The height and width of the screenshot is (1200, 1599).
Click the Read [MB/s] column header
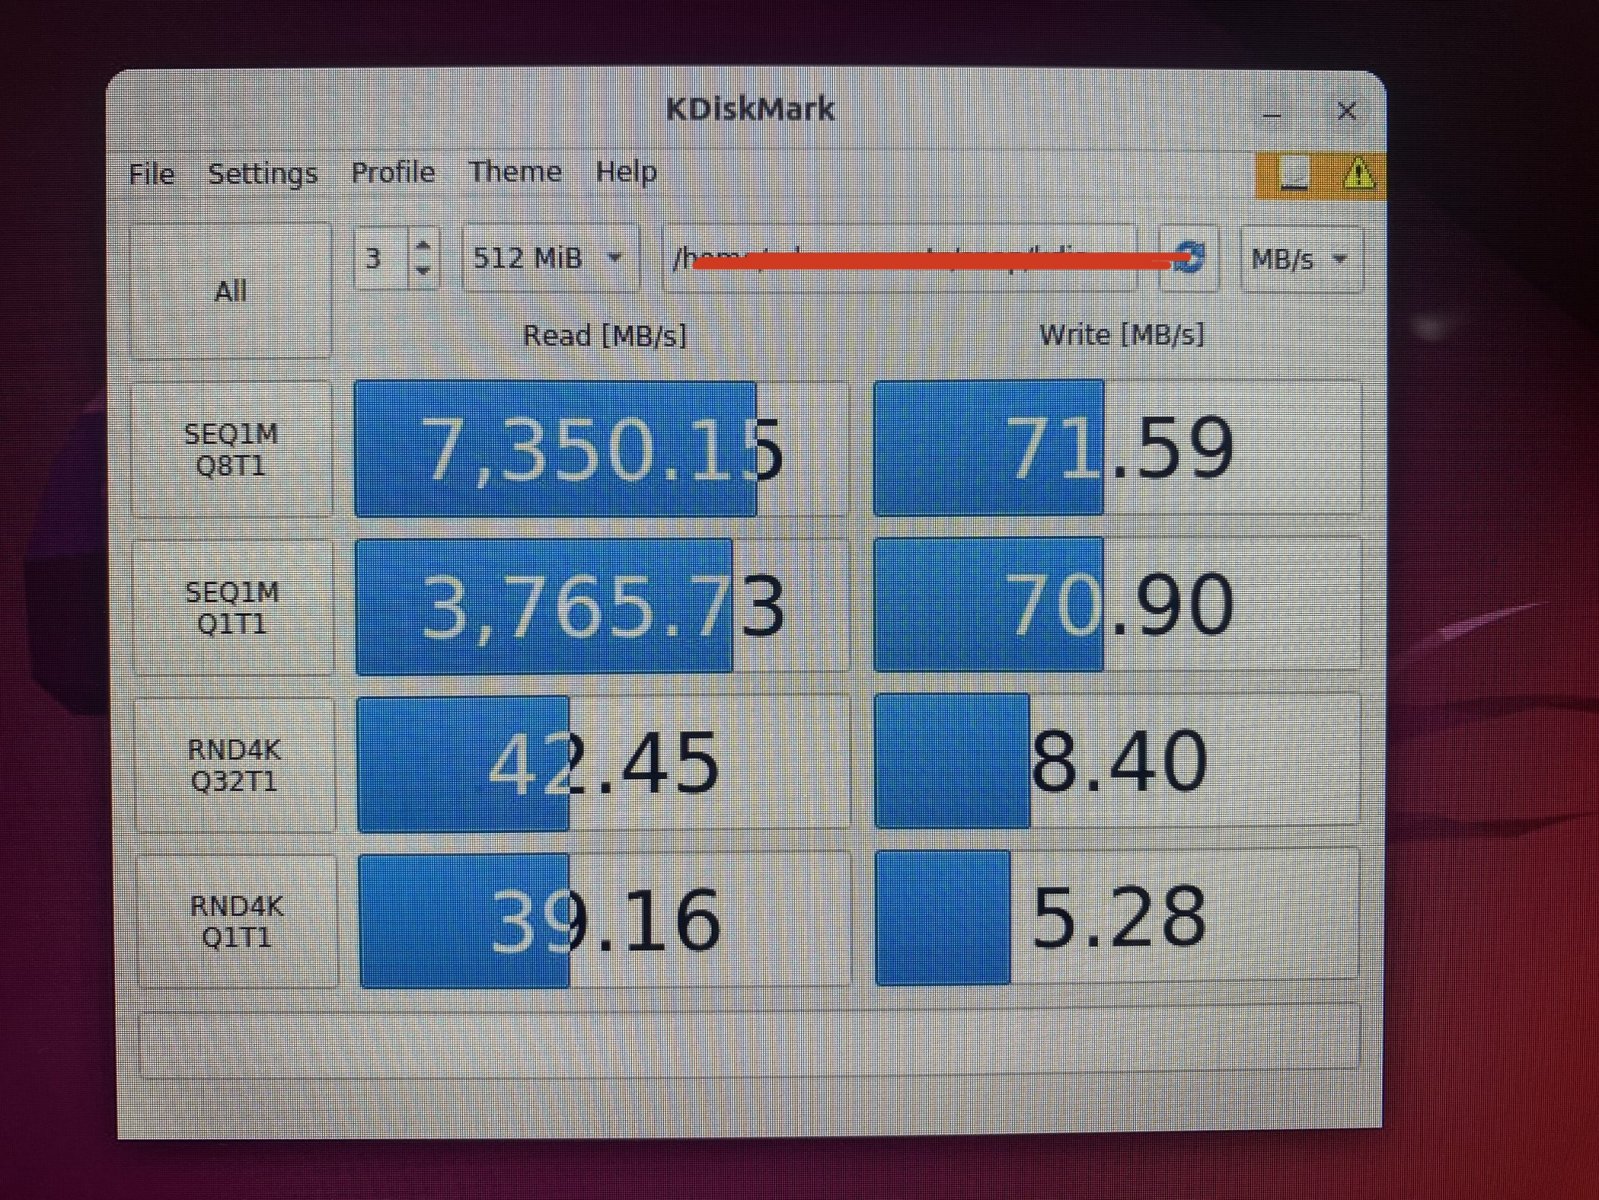click(604, 335)
